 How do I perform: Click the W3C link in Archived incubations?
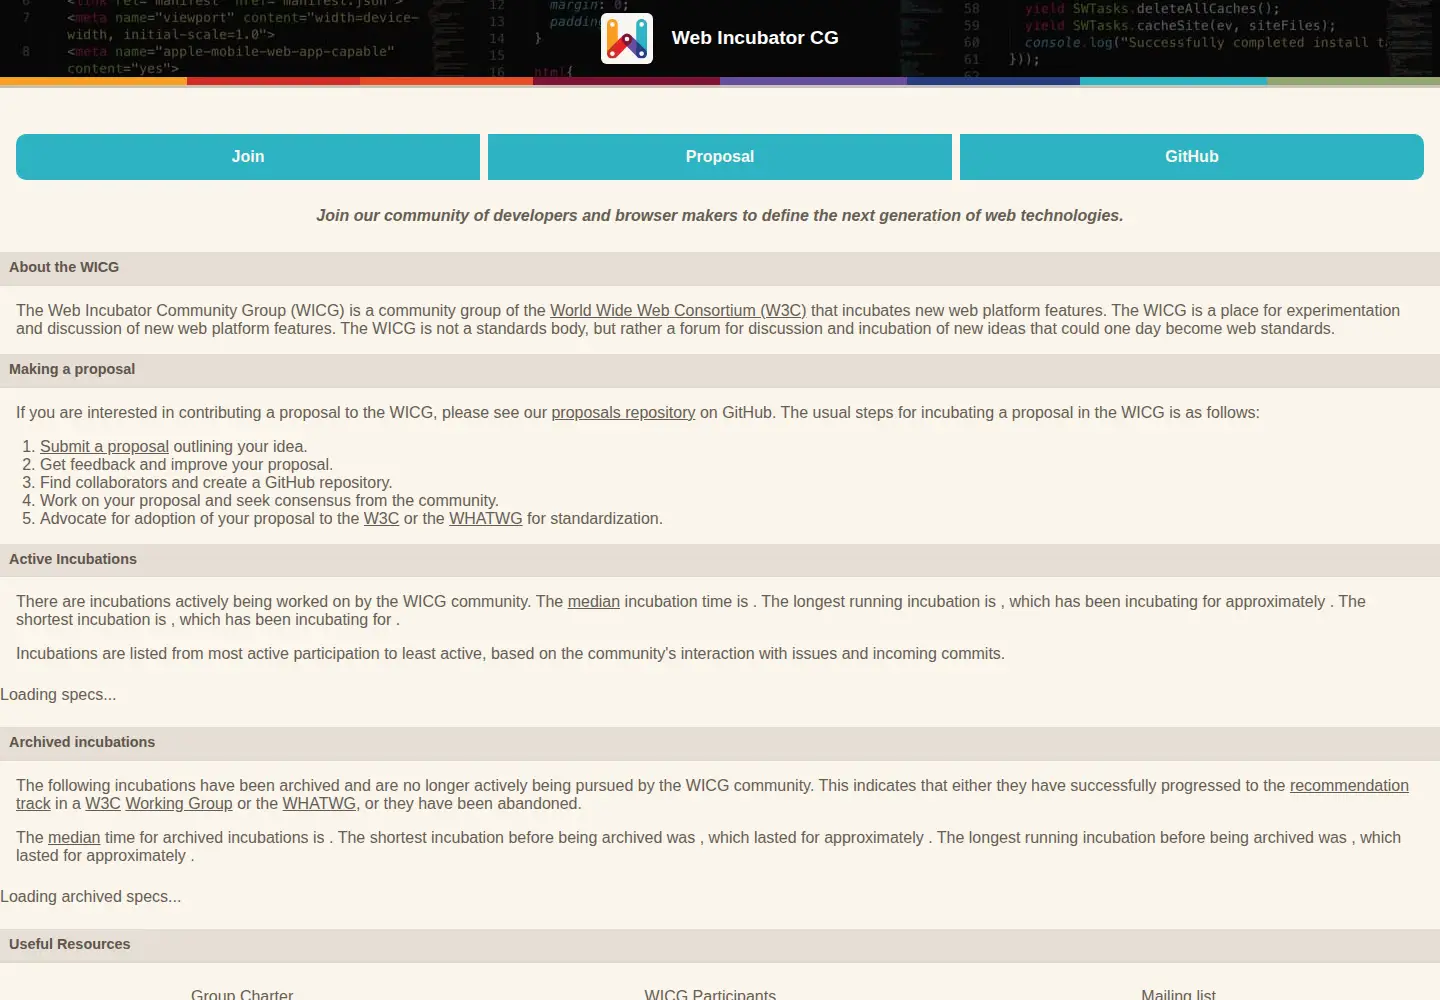[x=103, y=804]
